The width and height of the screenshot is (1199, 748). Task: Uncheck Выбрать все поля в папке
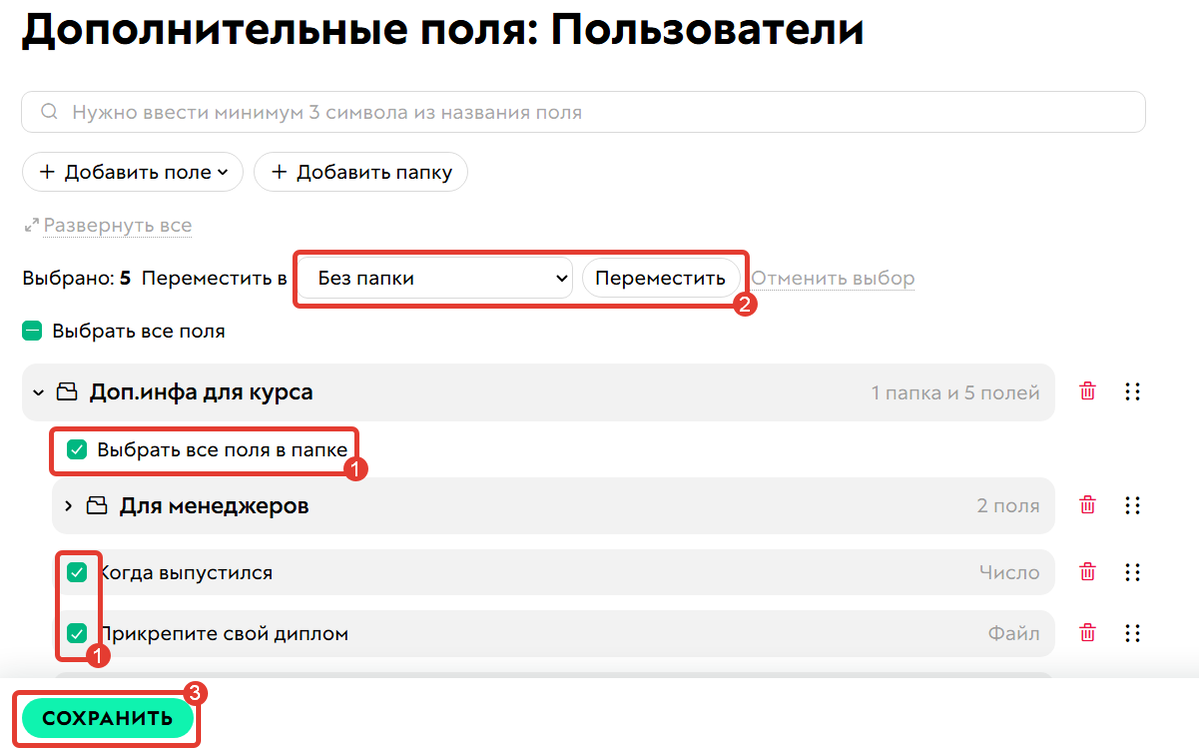pos(76,449)
